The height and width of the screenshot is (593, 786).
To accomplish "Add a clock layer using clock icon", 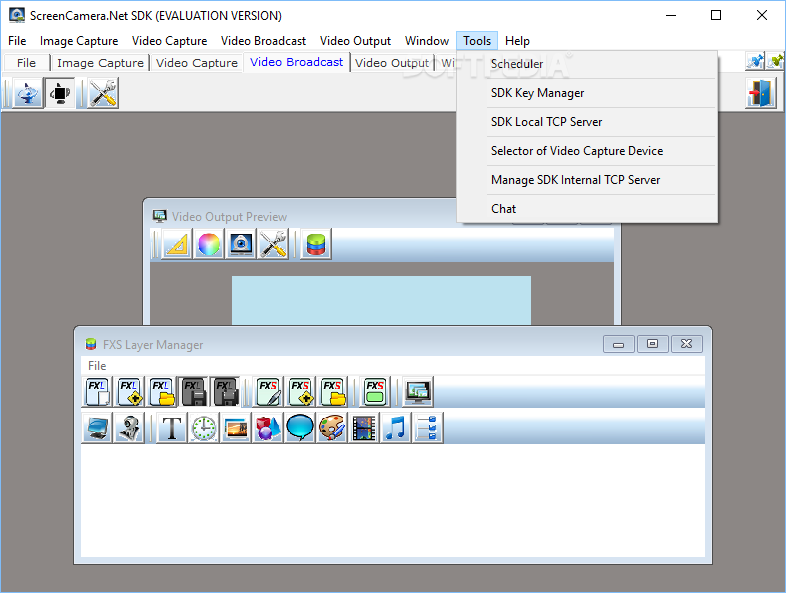I will coord(204,428).
